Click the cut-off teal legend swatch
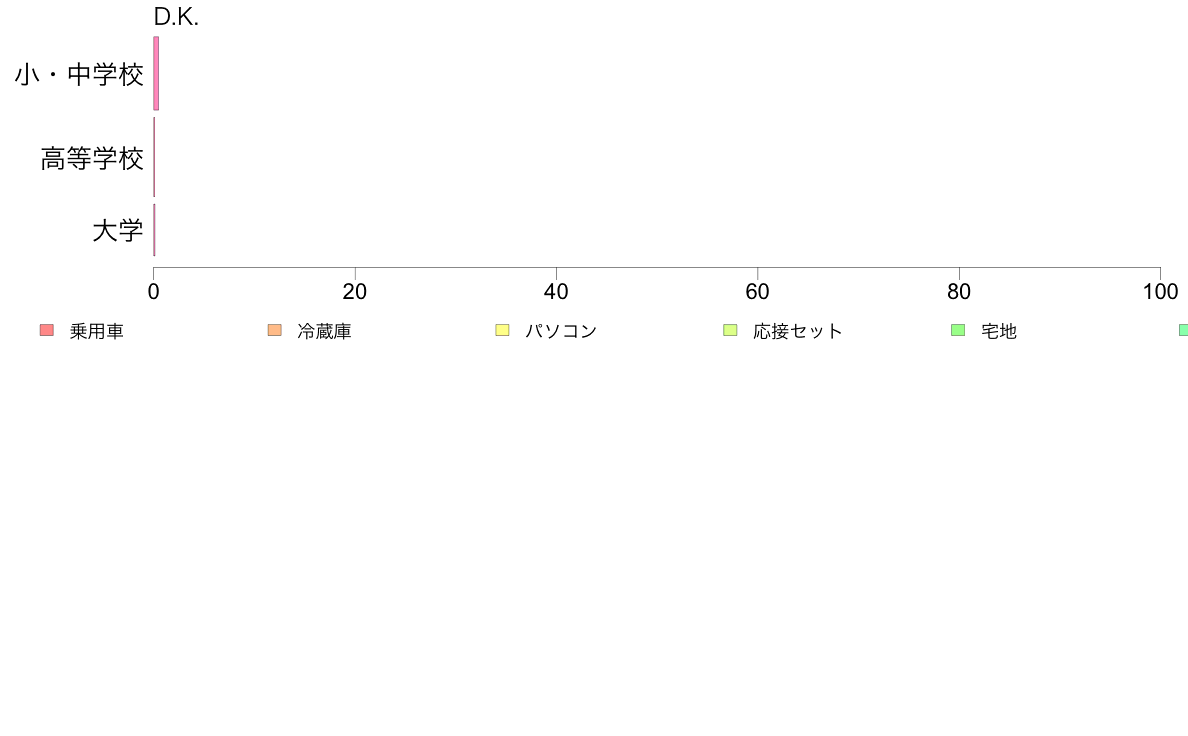This screenshot has height=736, width=1188. (x=1183, y=330)
